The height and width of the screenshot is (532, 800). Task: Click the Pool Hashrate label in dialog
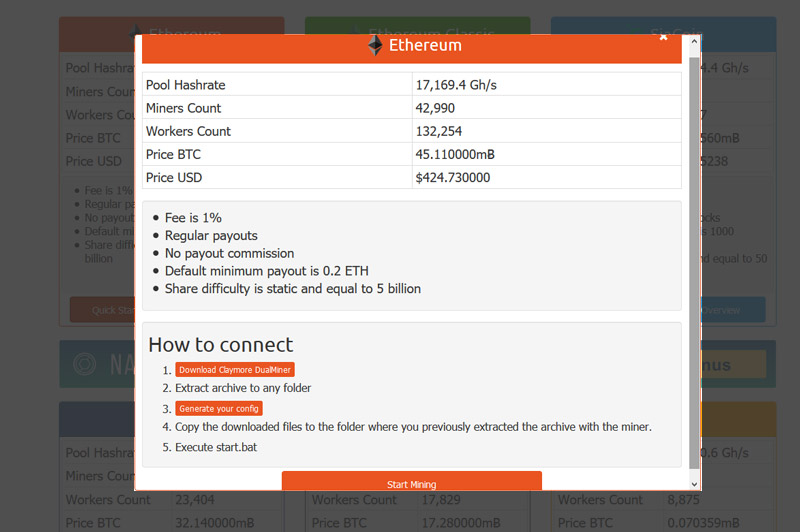[186, 85]
